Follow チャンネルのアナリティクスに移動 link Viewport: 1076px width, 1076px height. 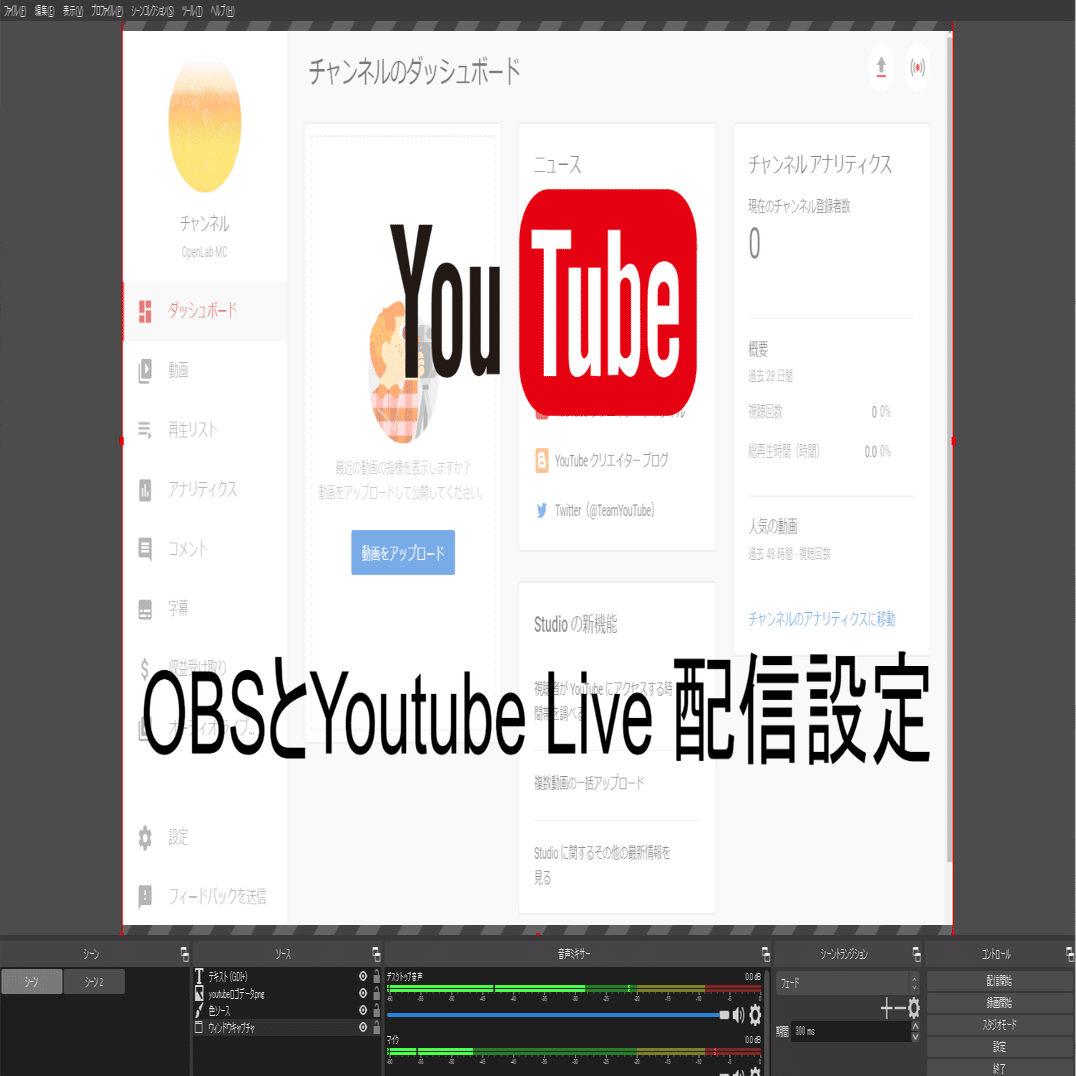point(821,619)
